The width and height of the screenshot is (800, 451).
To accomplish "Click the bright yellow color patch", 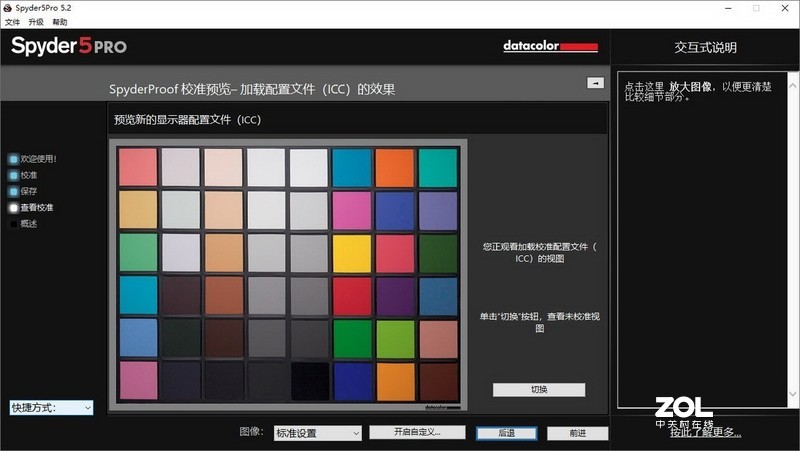I will tap(352, 254).
